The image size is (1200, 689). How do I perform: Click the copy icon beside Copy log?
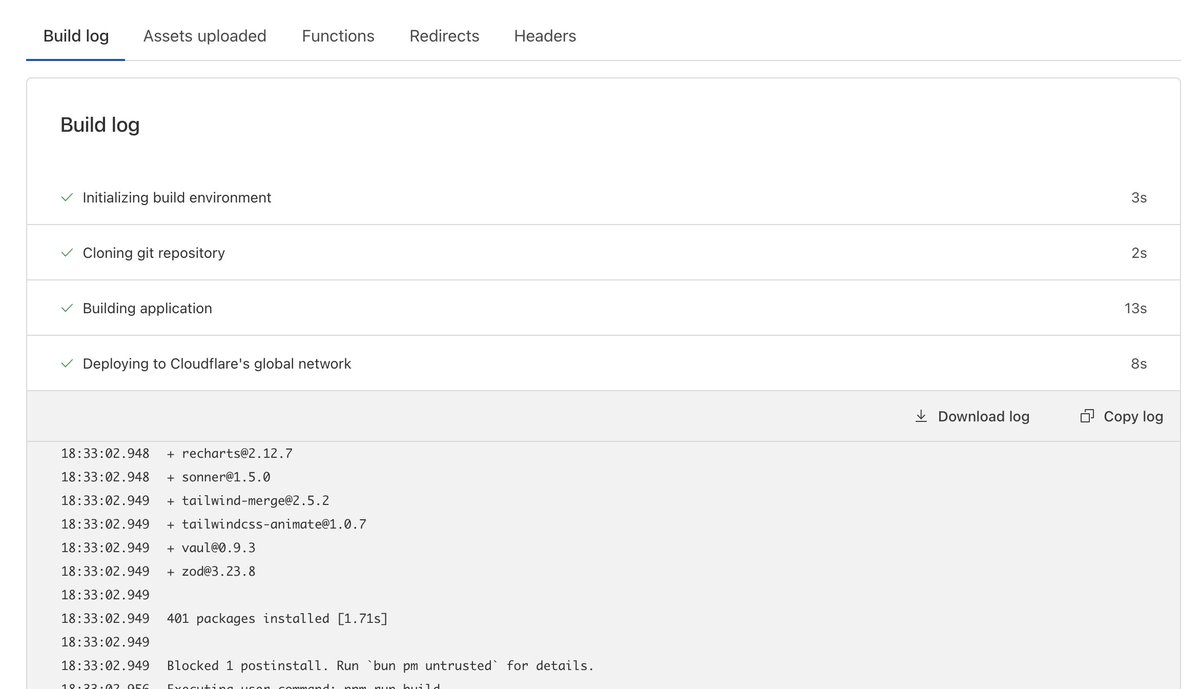[x=1087, y=416]
